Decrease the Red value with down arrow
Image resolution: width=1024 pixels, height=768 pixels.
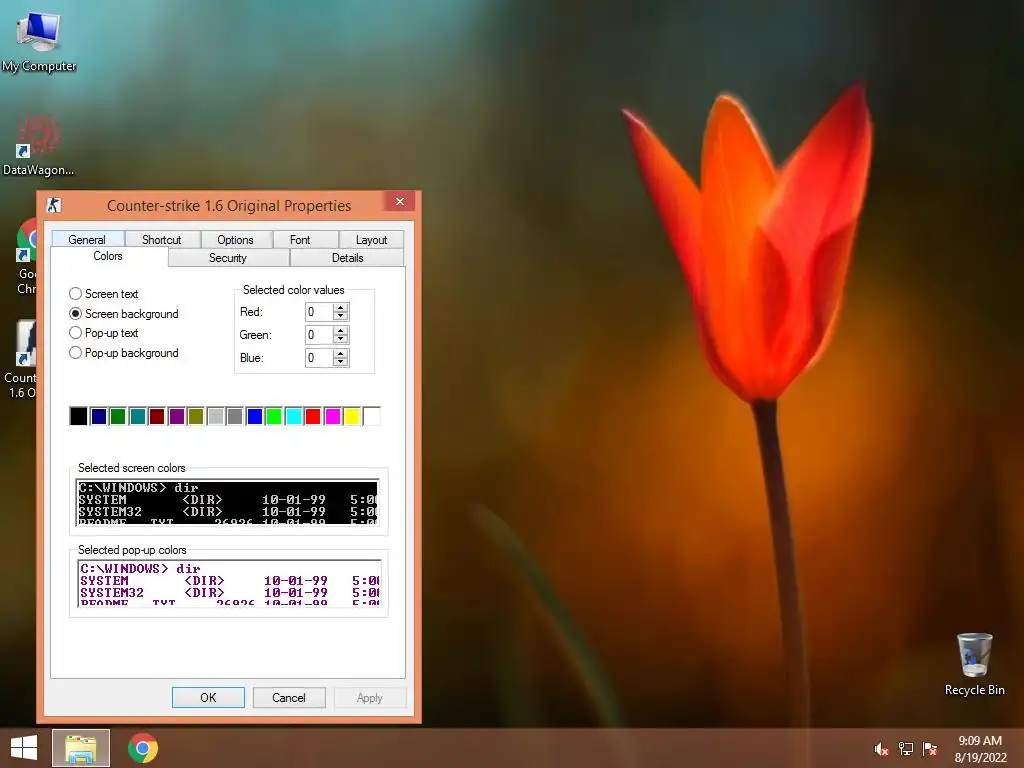coord(340,316)
